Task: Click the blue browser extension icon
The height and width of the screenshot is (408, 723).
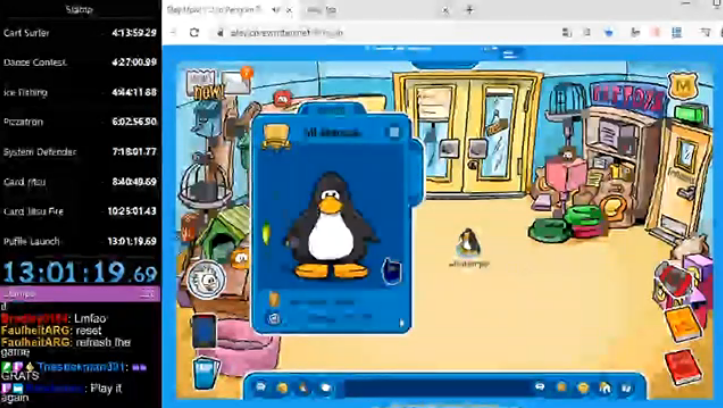Action: pos(609,32)
